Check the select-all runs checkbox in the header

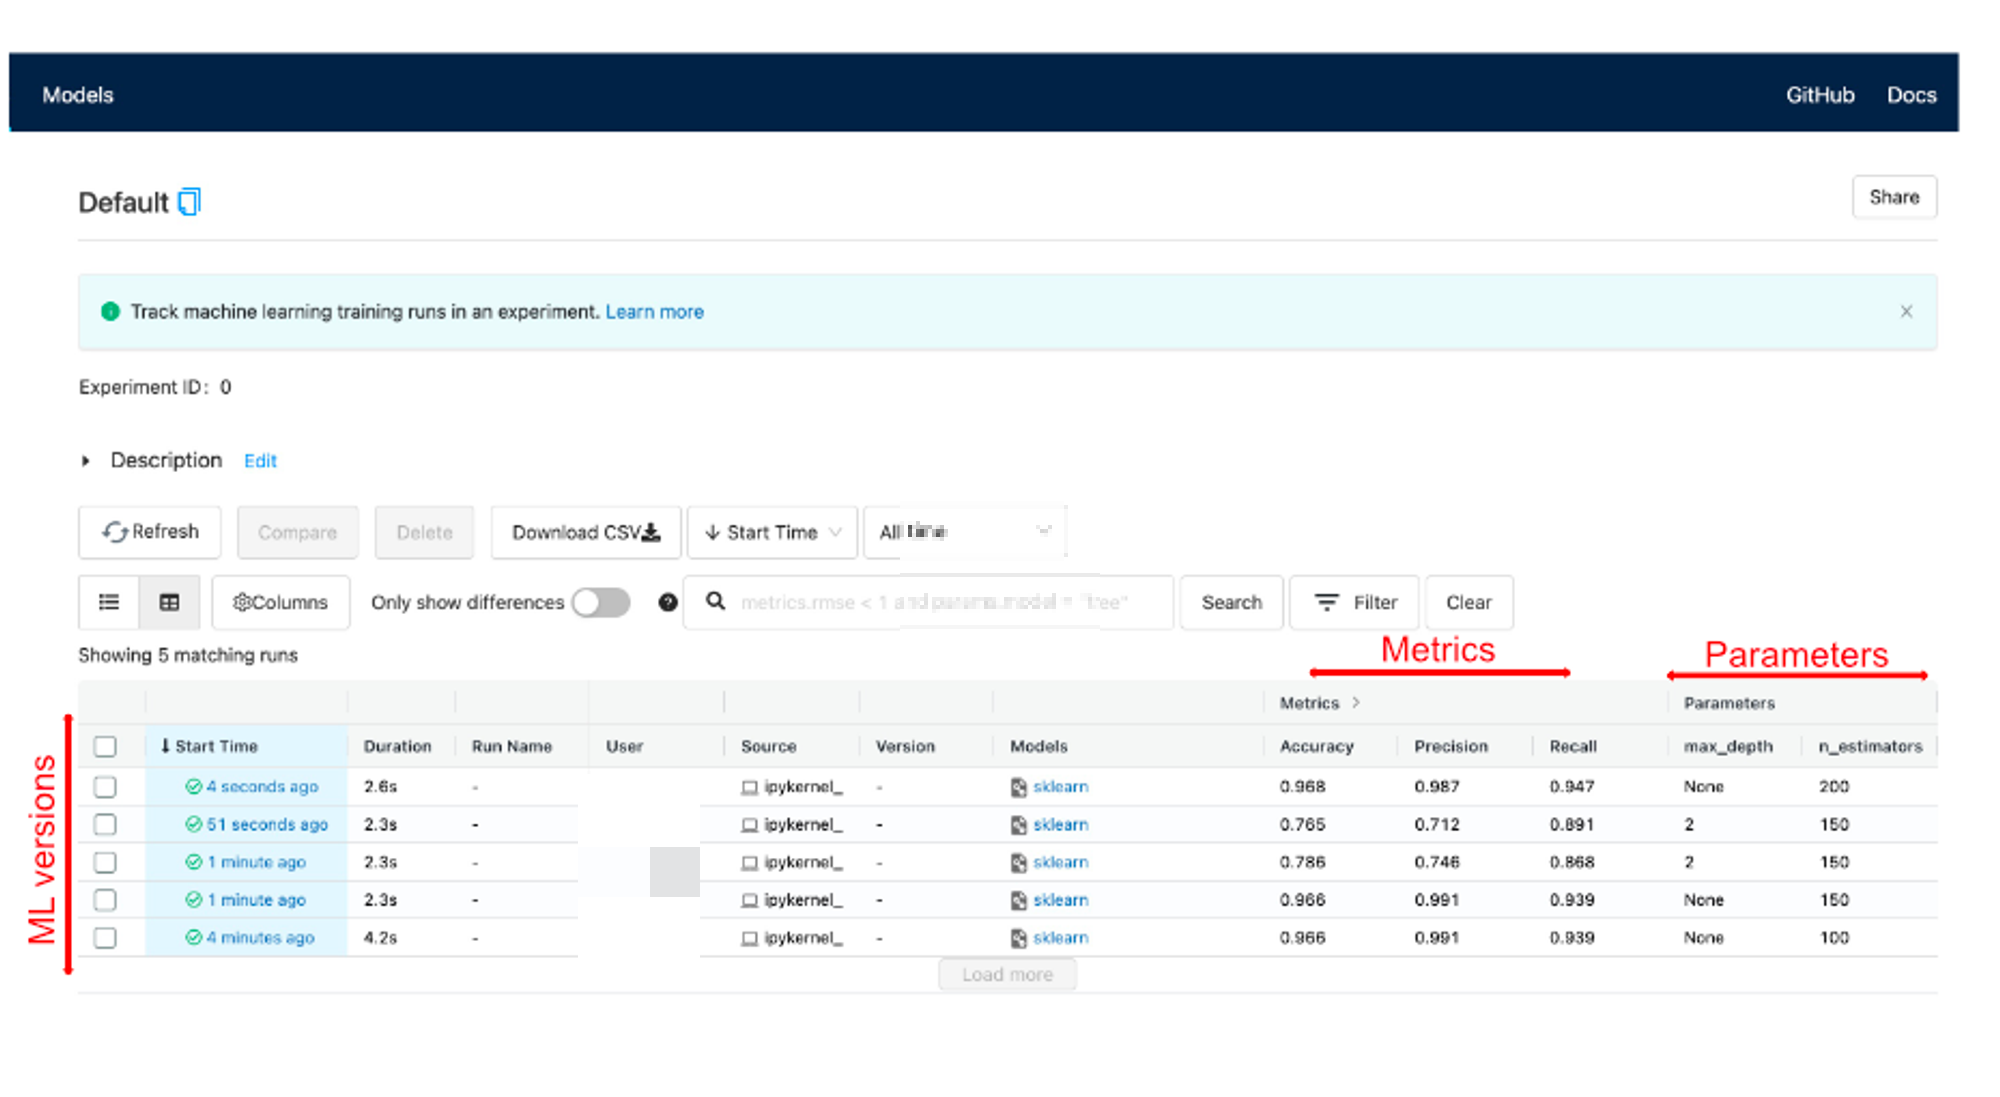point(105,747)
